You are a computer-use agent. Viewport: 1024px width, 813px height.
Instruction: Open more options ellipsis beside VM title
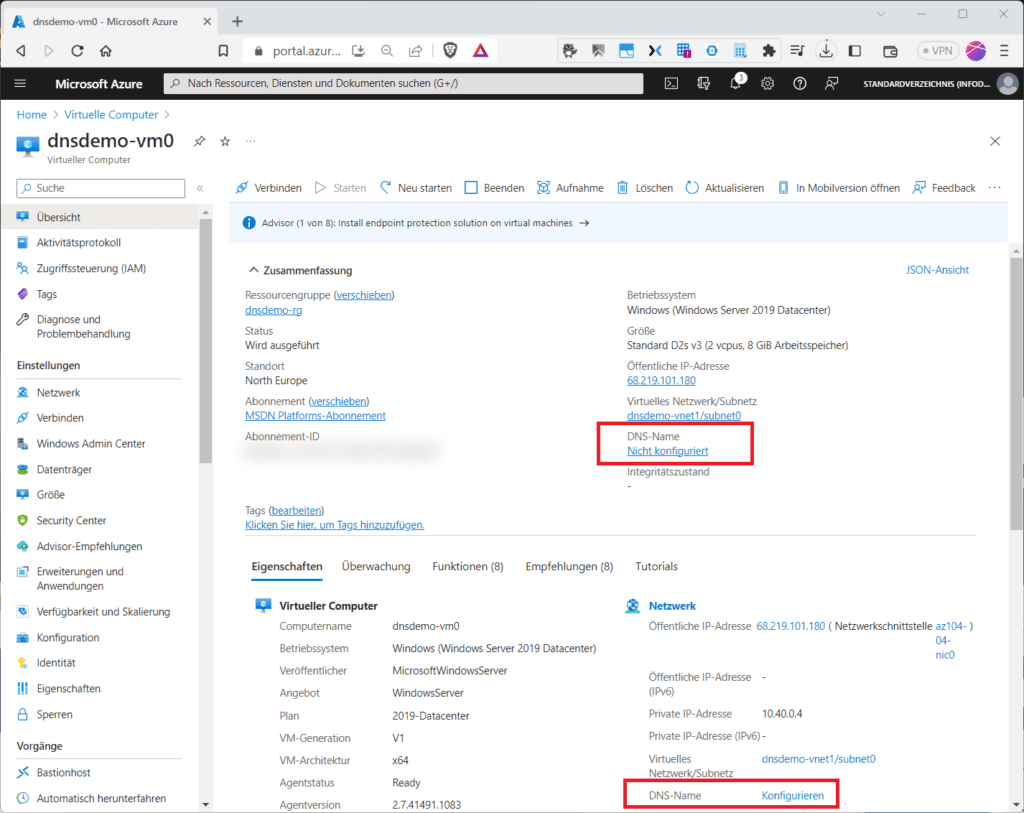click(251, 141)
